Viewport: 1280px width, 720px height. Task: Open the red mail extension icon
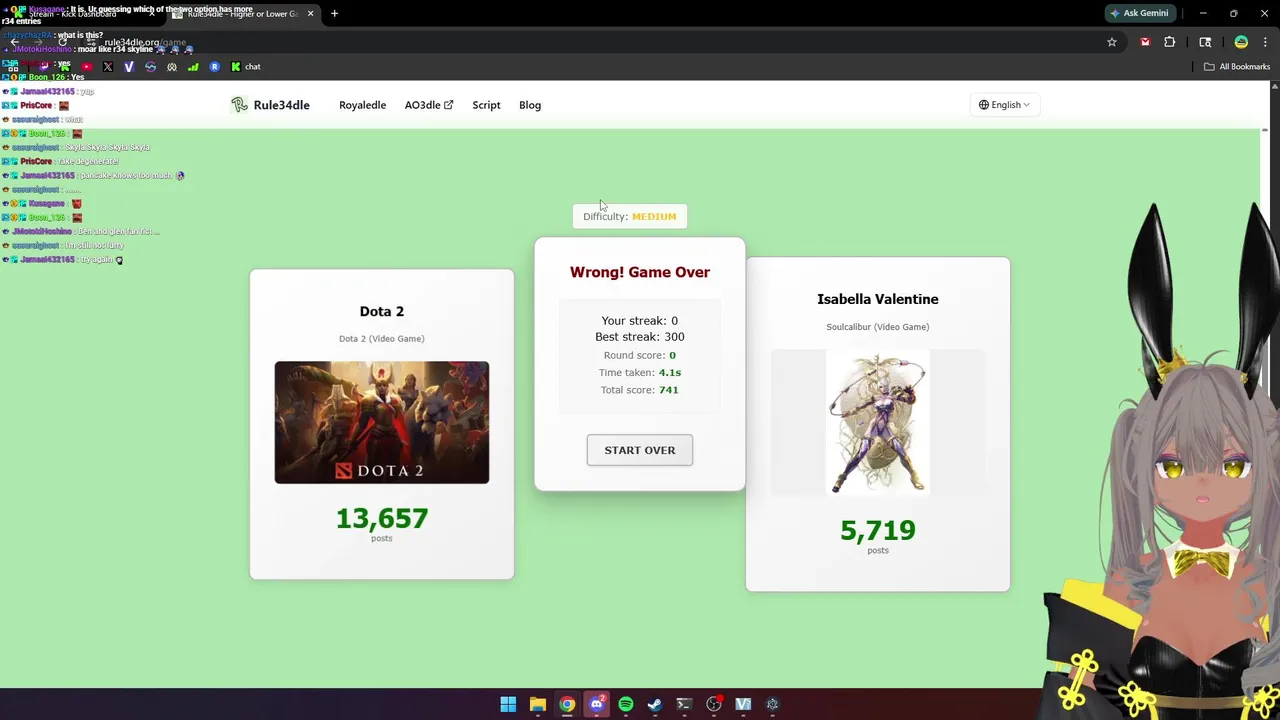coord(1145,42)
